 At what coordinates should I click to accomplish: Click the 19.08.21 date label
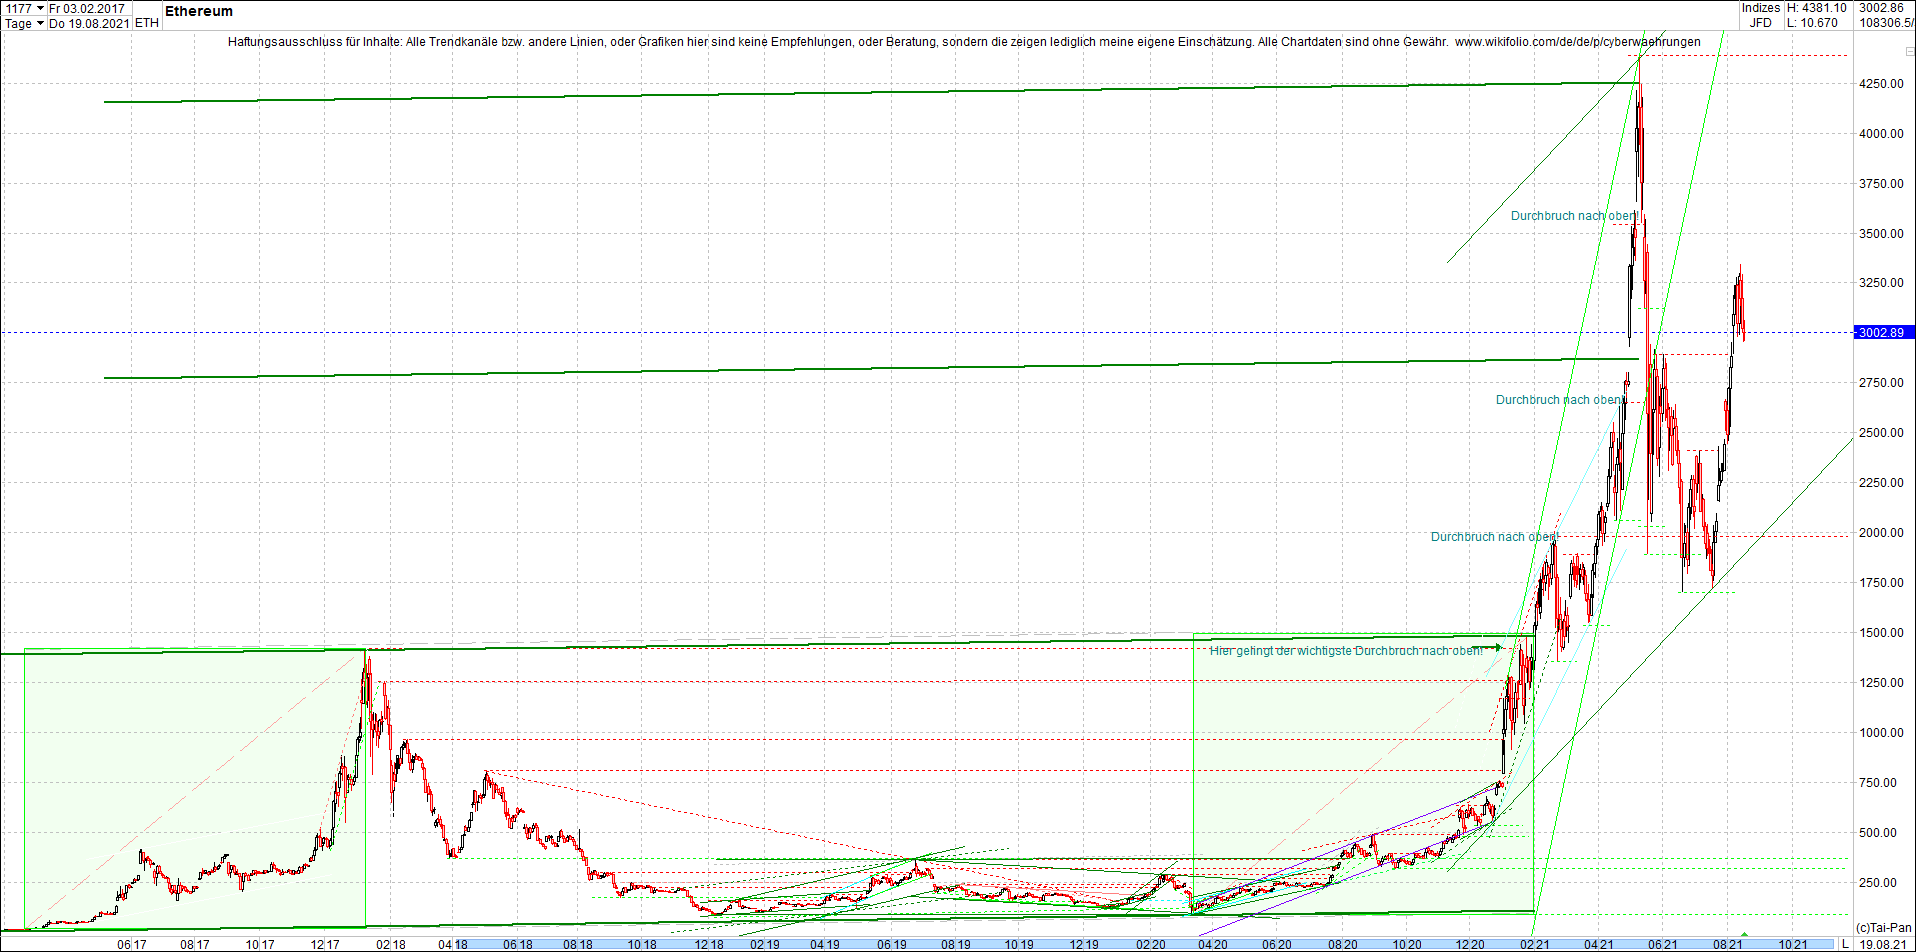point(1882,944)
